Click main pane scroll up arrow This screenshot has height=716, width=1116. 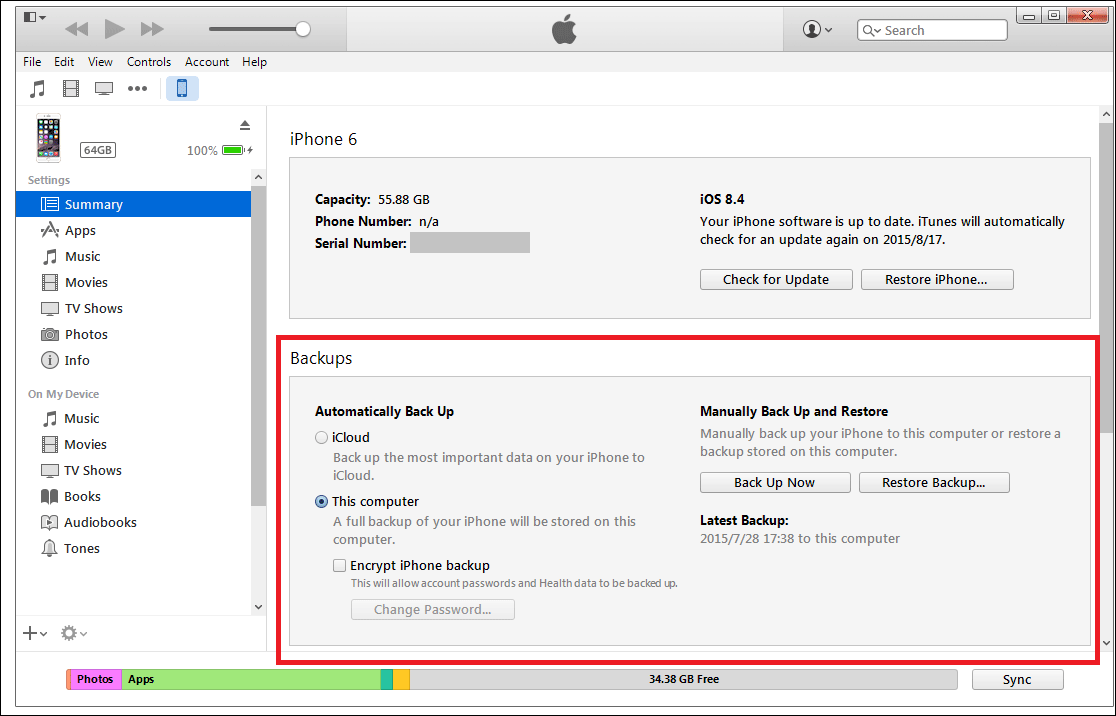coord(1106,114)
